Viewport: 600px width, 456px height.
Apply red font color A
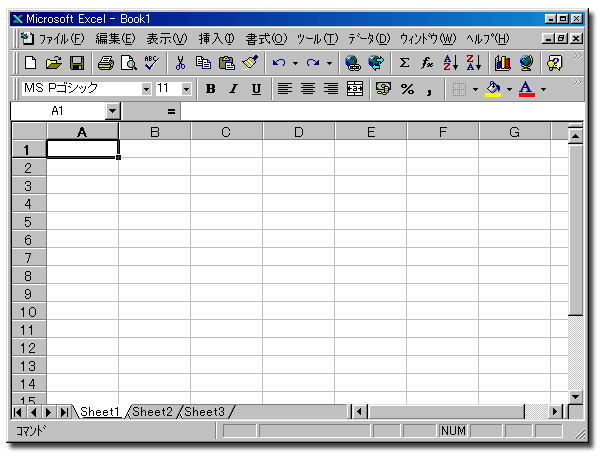(x=527, y=89)
